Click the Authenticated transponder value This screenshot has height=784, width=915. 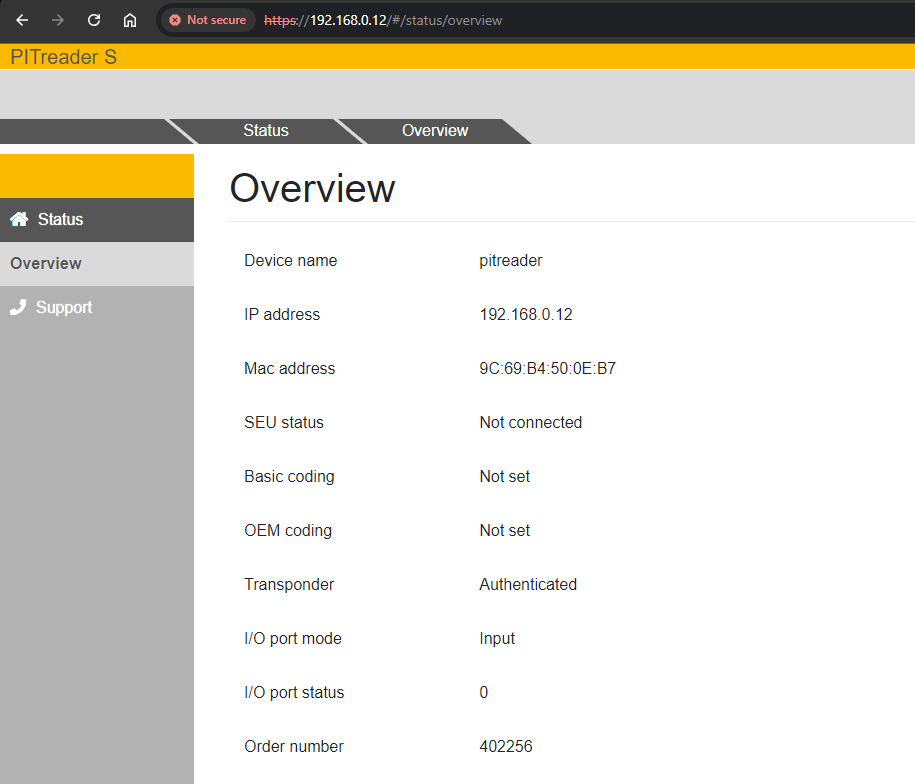[x=528, y=584]
